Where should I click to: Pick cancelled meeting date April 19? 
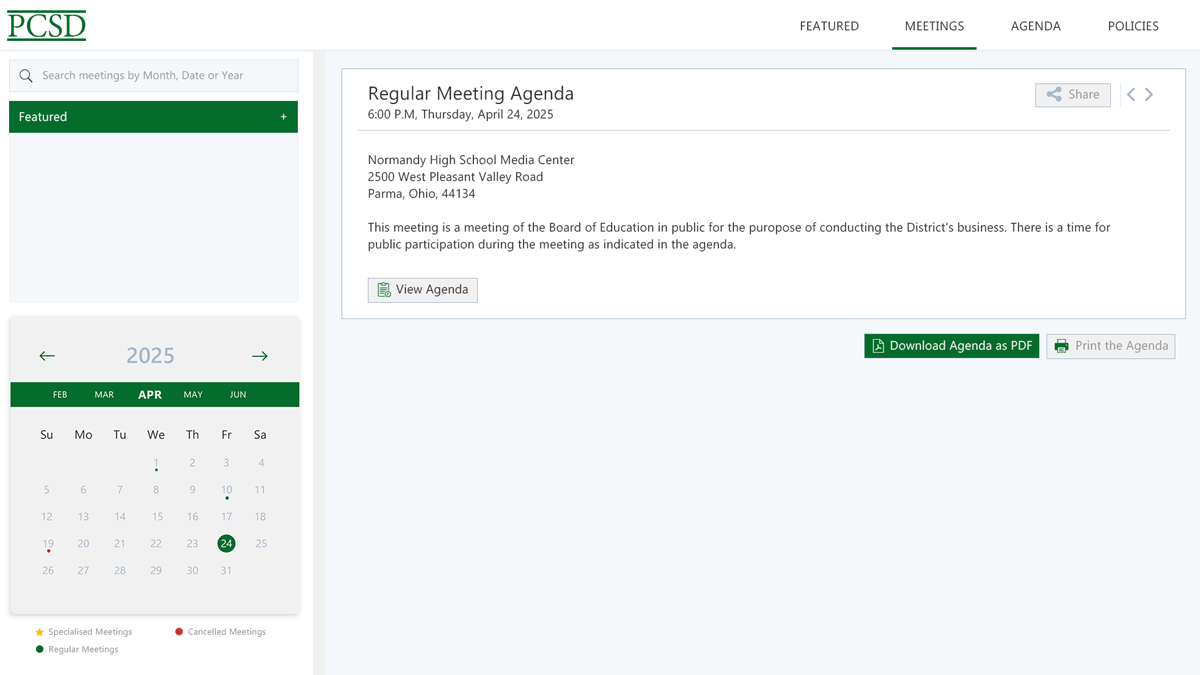[47, 544]
